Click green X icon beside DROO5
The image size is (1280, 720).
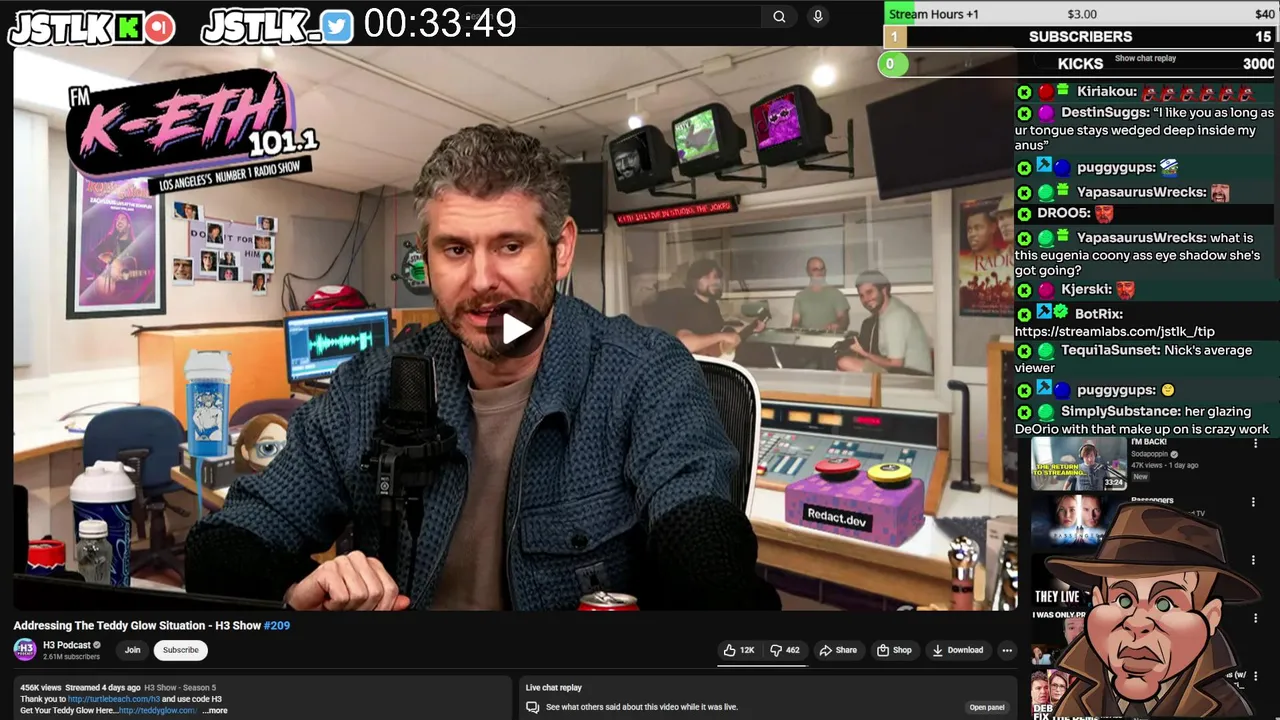(x=1024, y=214)
